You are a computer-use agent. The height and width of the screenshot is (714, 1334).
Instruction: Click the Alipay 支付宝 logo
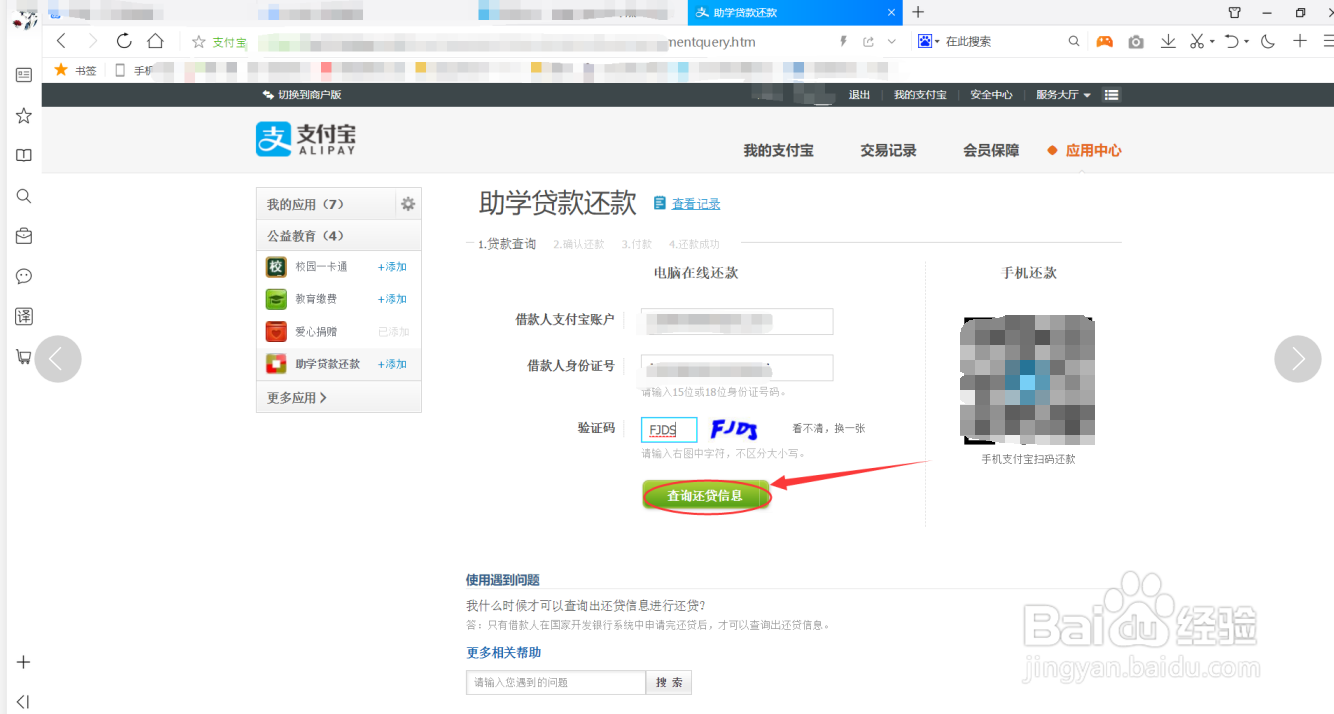click(306, 138)
